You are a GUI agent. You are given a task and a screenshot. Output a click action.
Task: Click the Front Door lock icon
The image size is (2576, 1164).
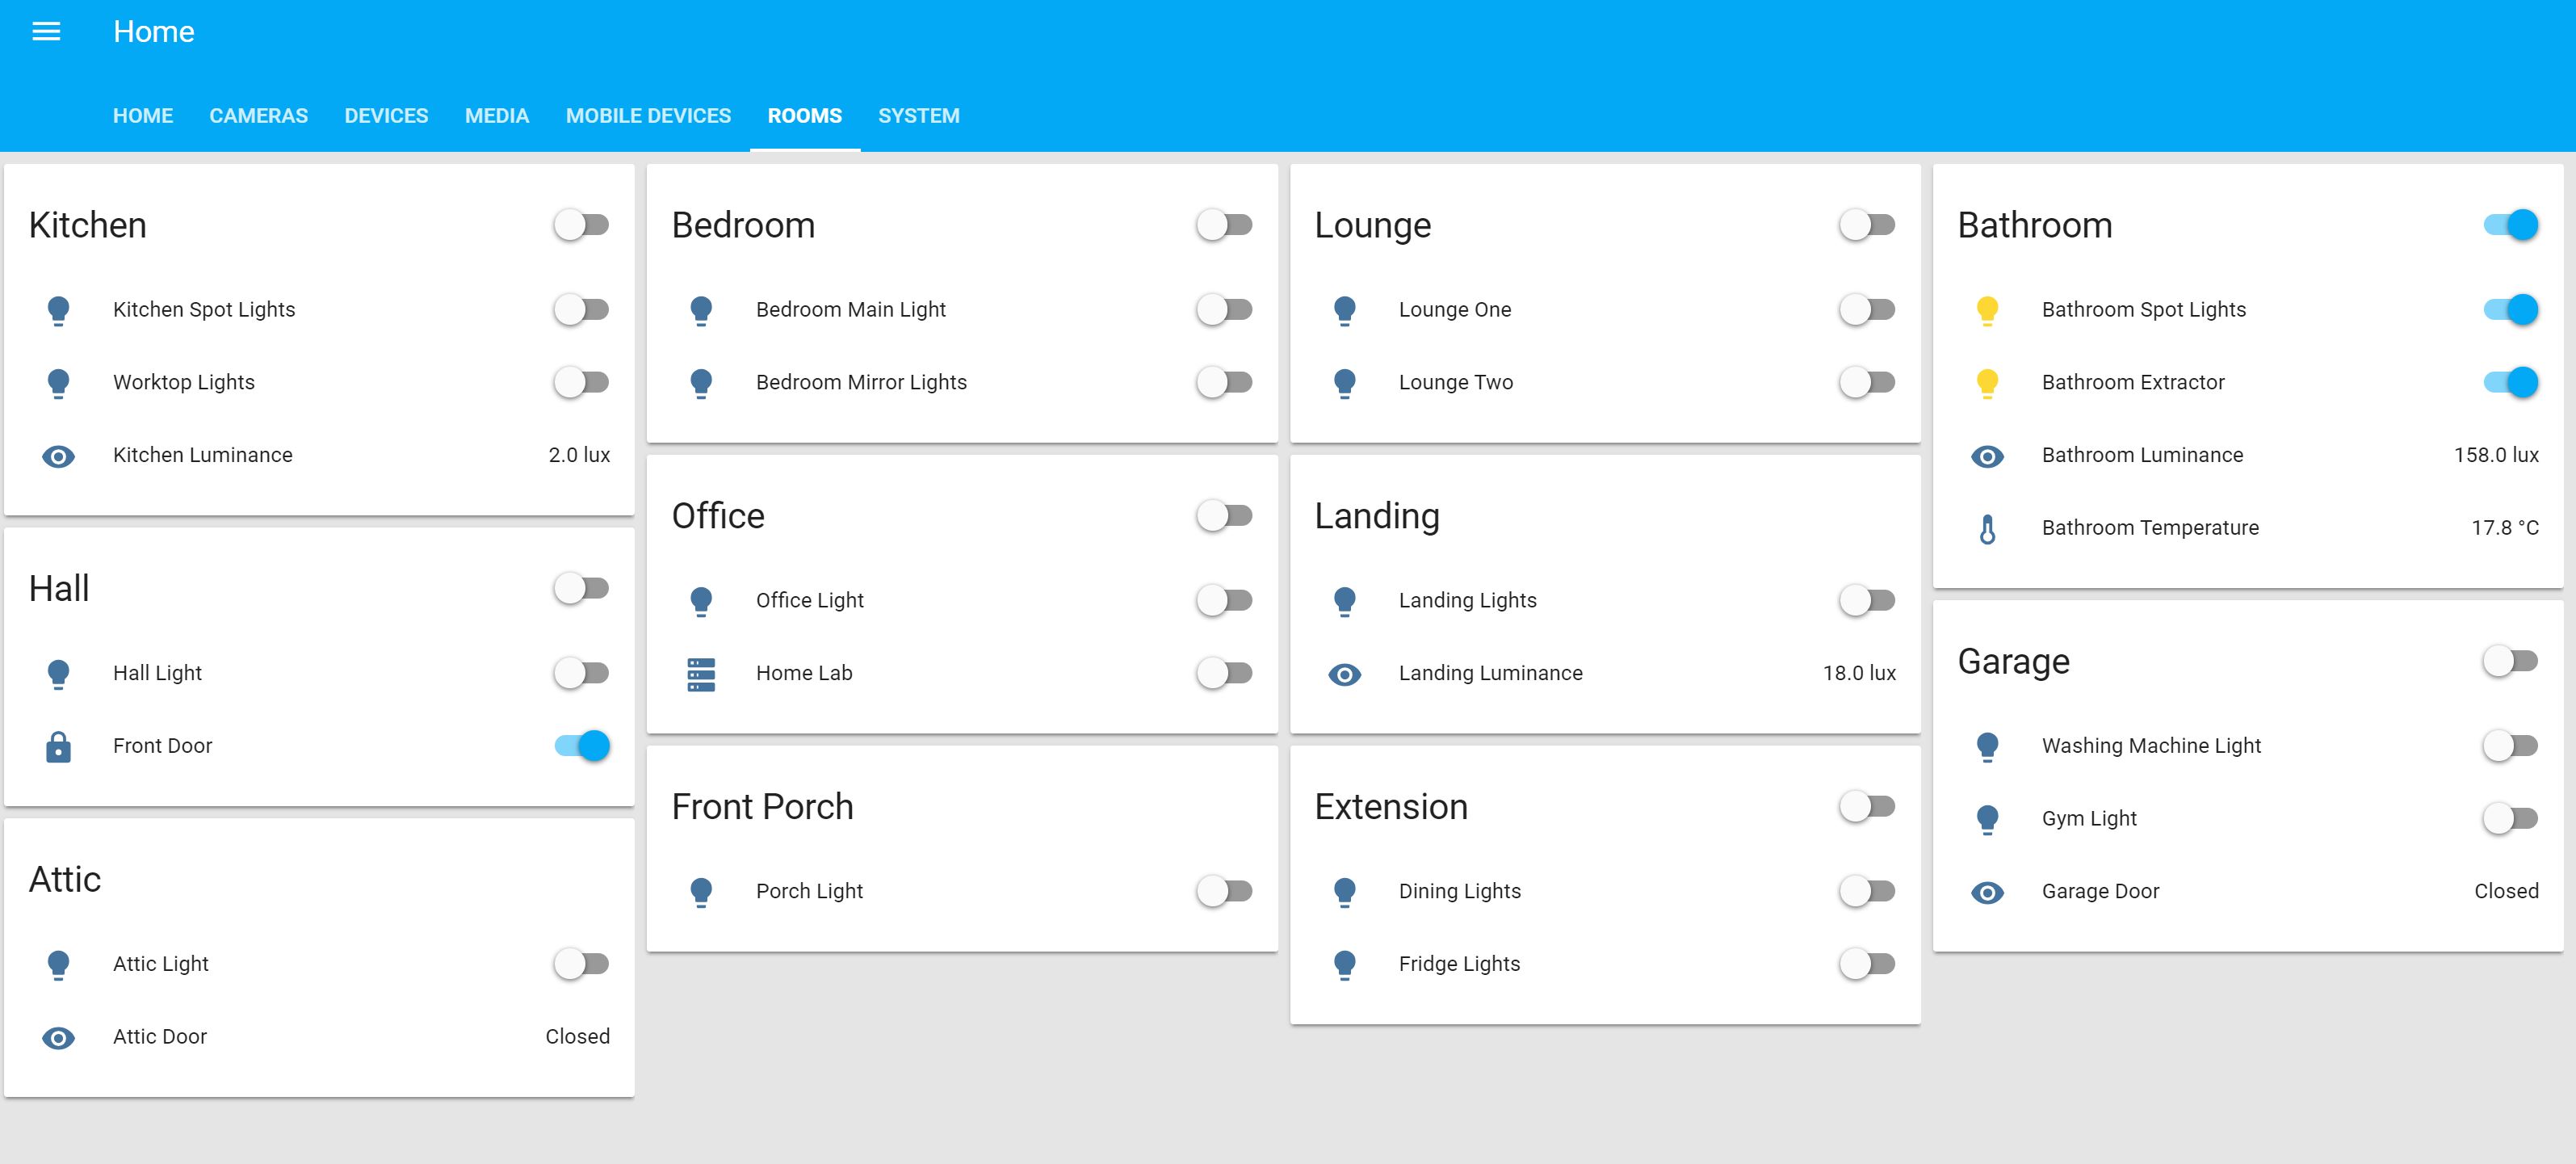[x=59, y=745]
